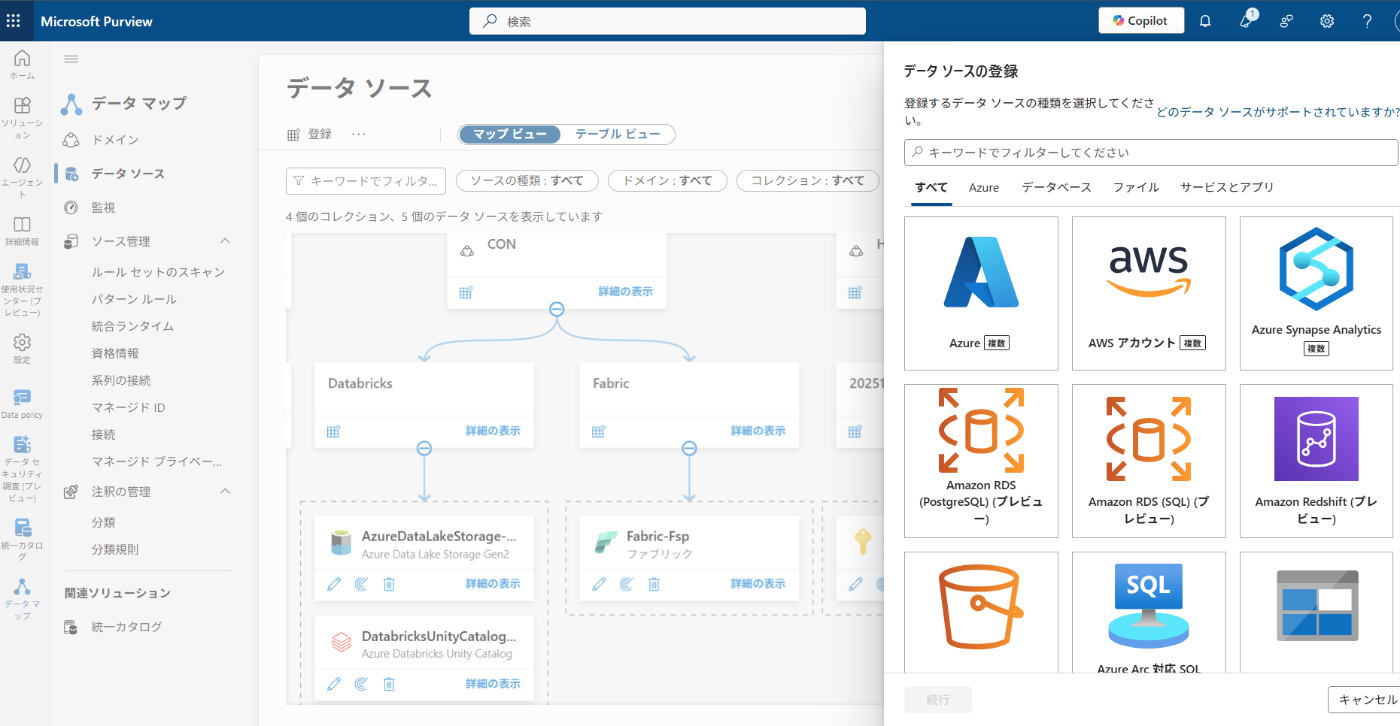The image size is (1400, 726).
Task: Click the Databricks collection grid icon
Action: pyautogui.click(x=334, y=431)
